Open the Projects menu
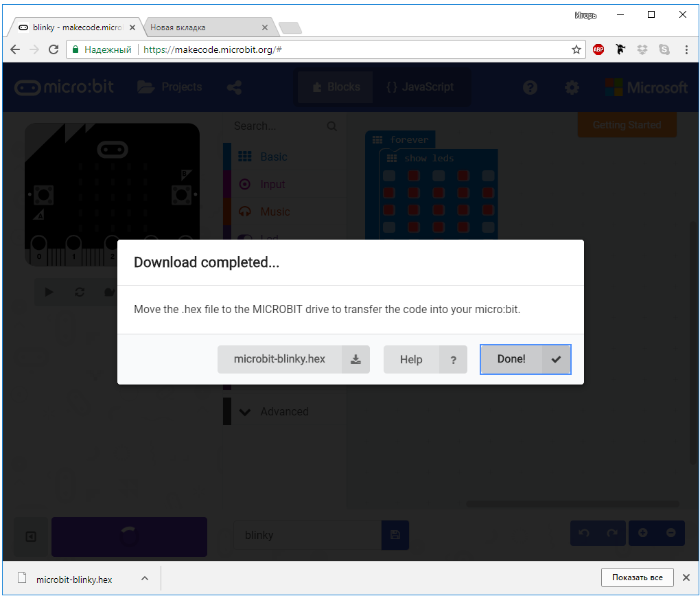This screenshot has height=596, width=700. pyautogui.click(x=169, y=87)
